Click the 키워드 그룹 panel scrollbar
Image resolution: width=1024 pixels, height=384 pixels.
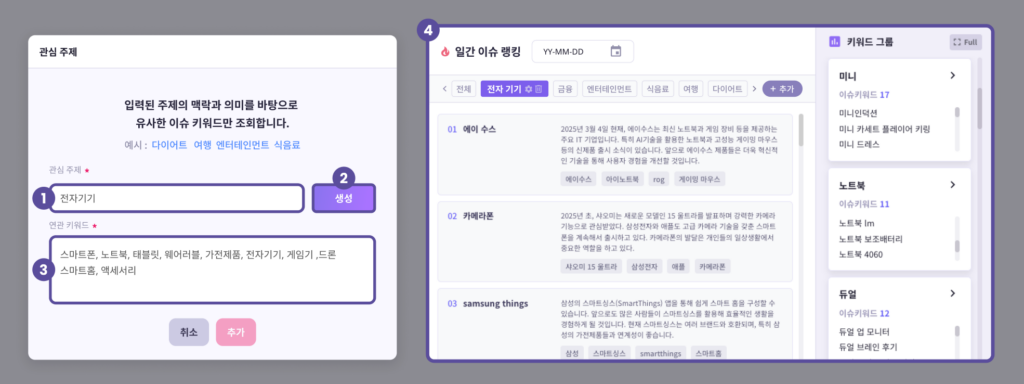979,108
